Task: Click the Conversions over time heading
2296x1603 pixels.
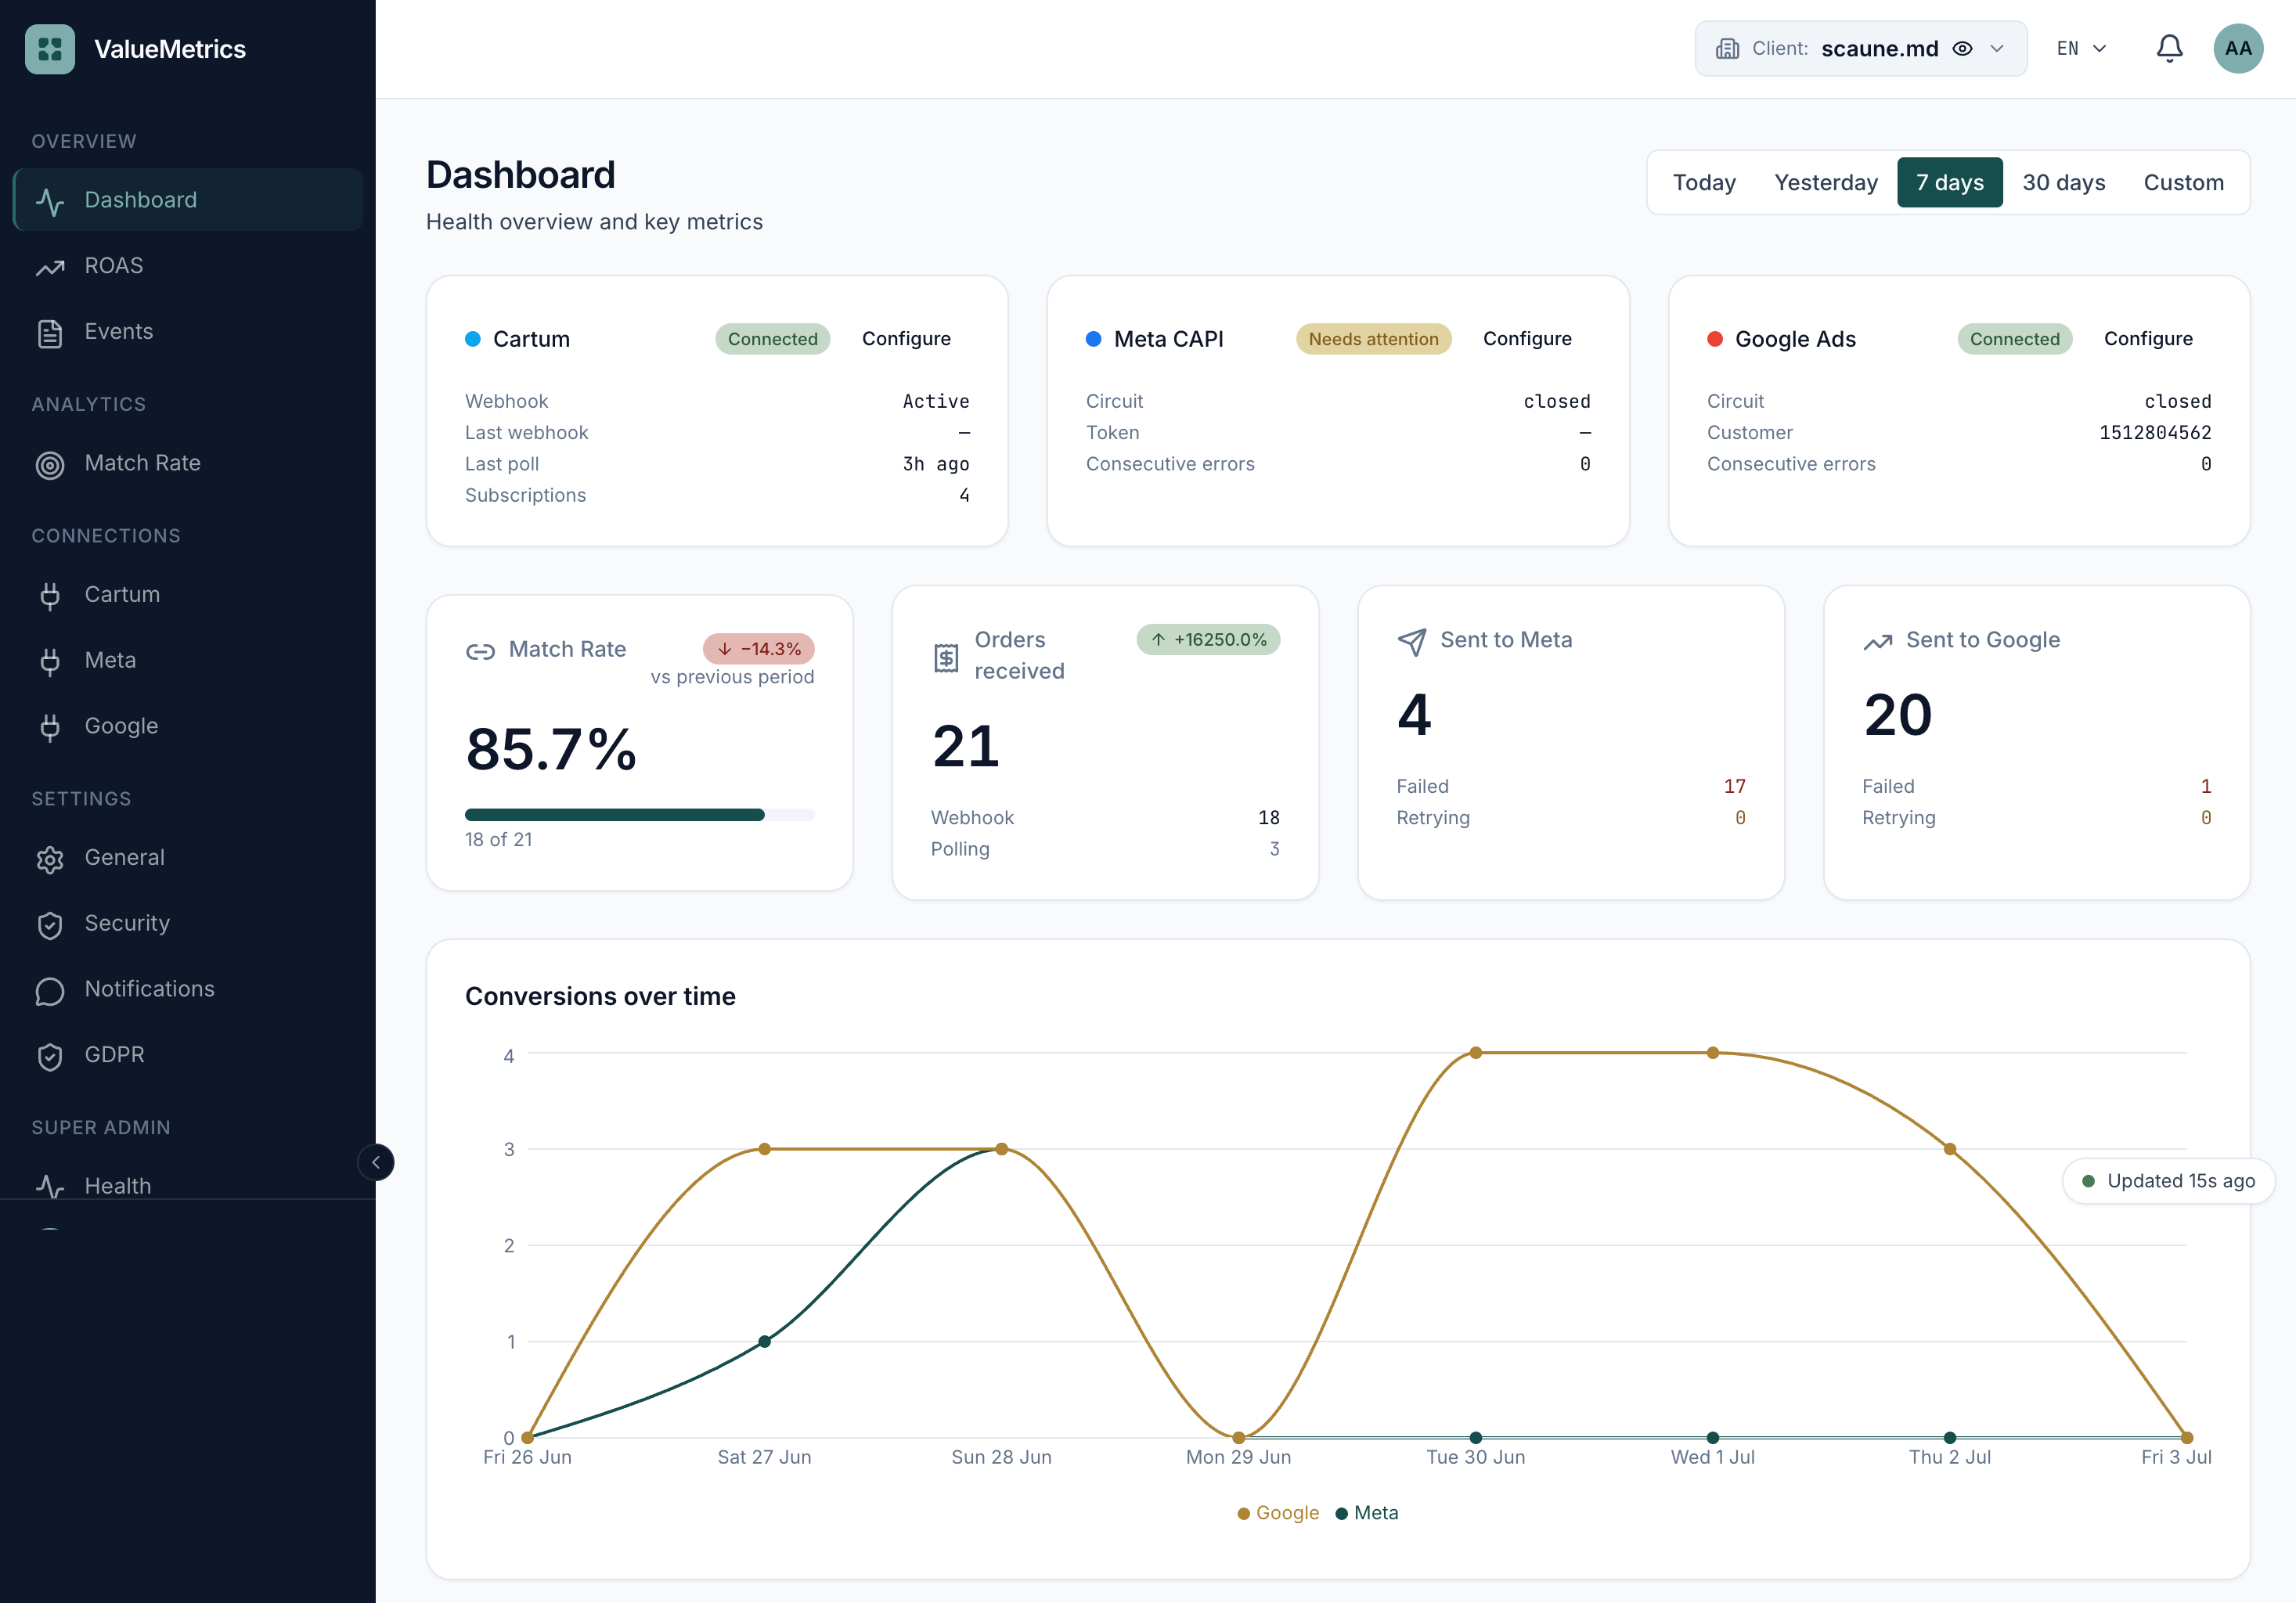Action: click(600, 996)
